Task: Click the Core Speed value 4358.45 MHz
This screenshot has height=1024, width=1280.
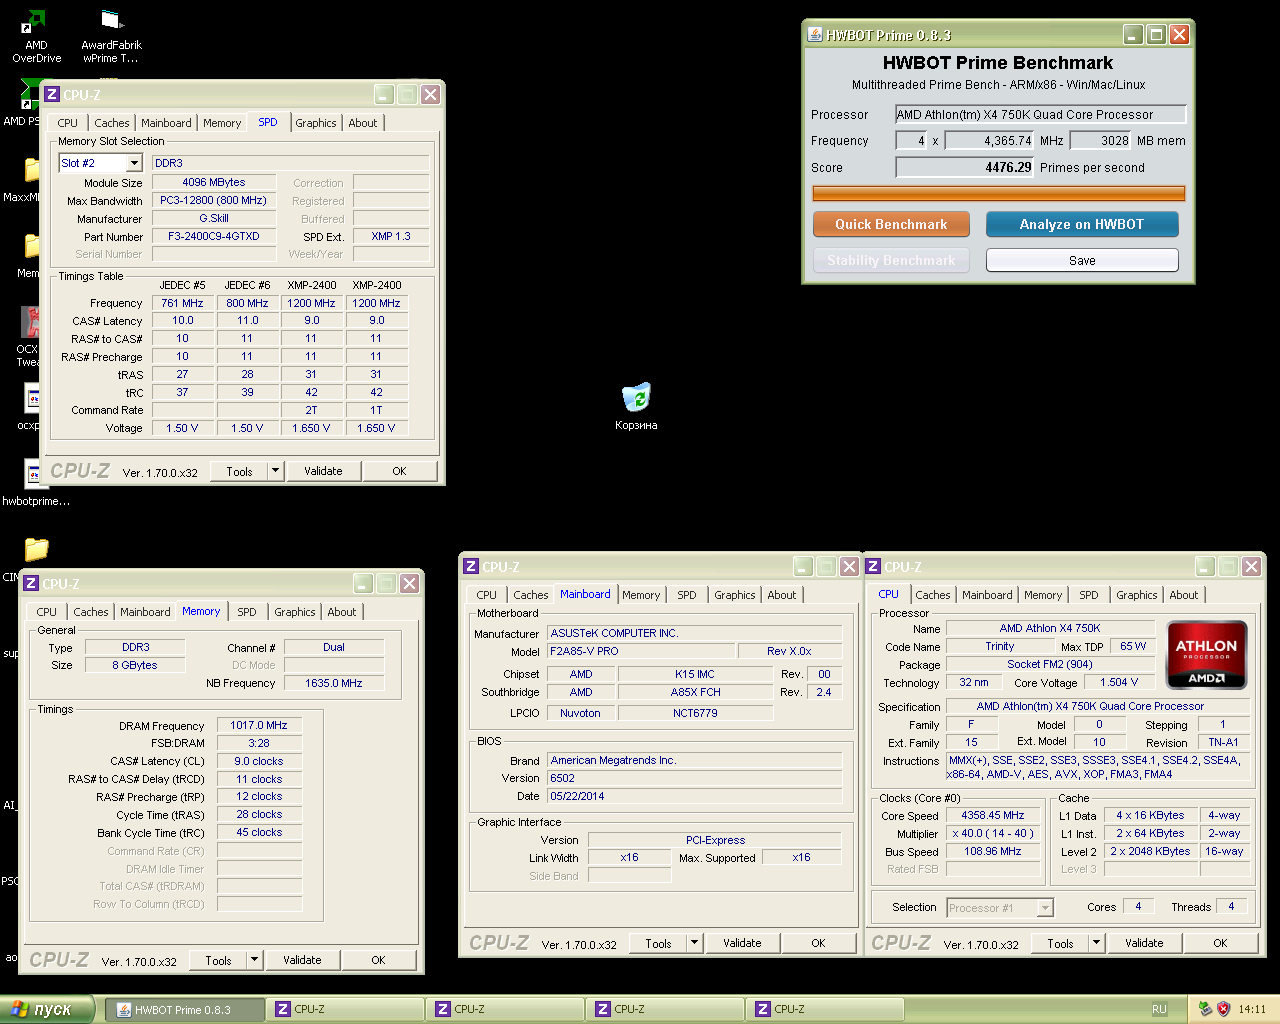Action: coord(993,816)
